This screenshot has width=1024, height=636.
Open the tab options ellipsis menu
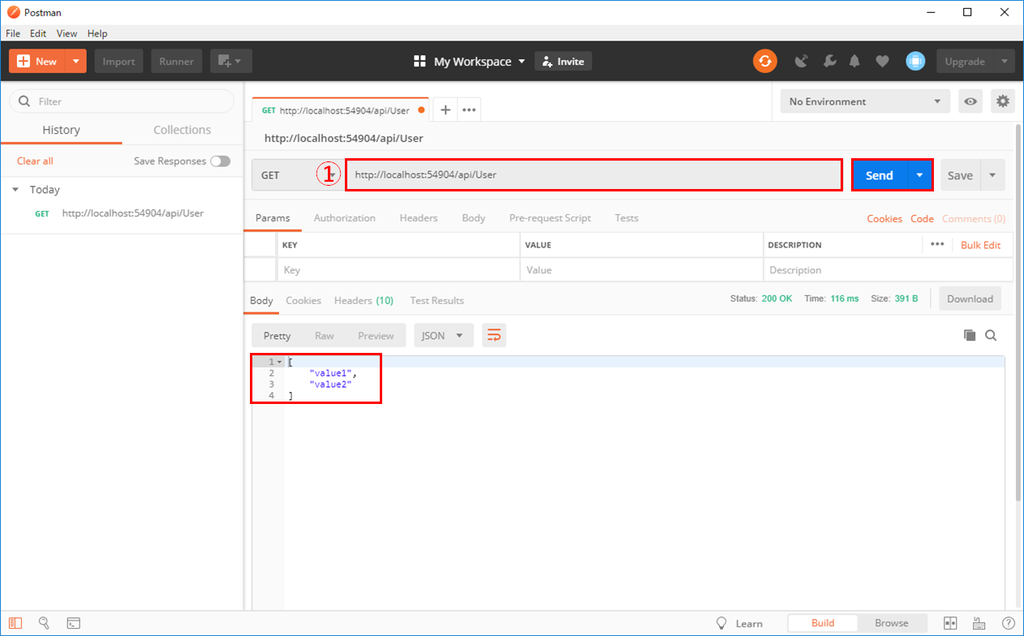pos(469,110)
